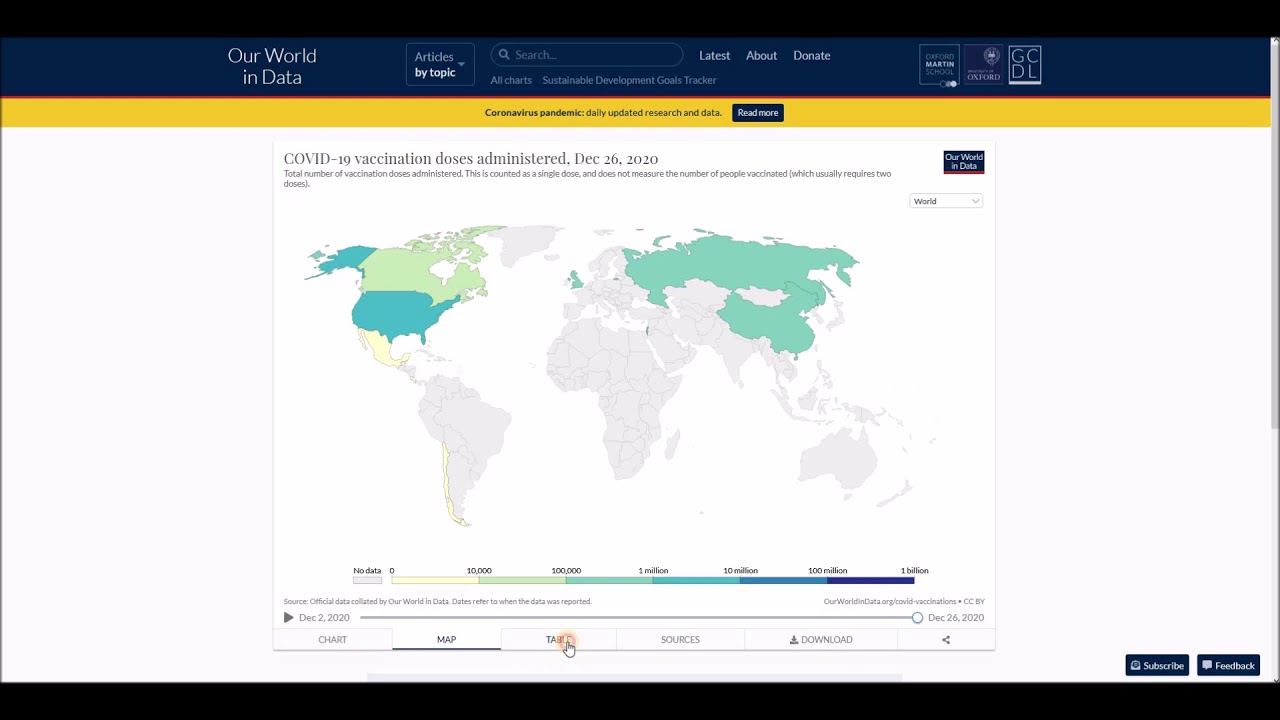Open the Table tab
The width and height of the screenshot is (1280, 720).
pos(558,640)
